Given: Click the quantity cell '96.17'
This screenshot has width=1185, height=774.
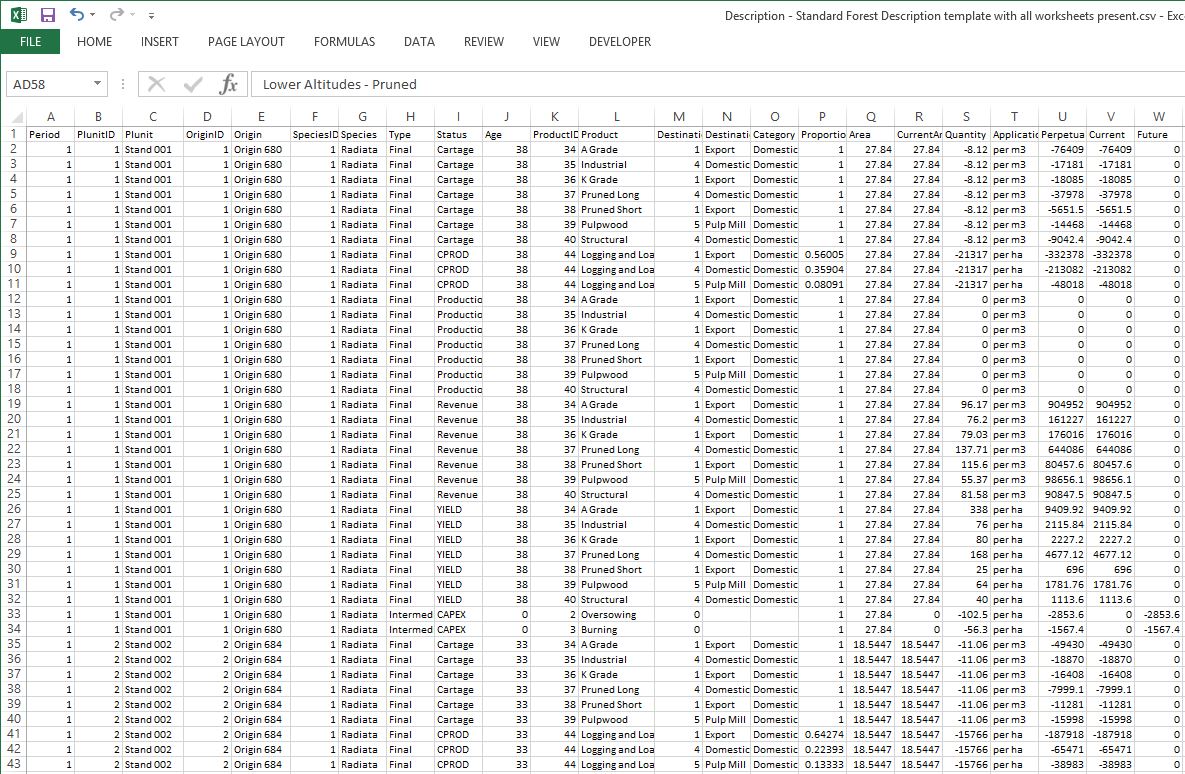Looking at the screenshot, I should (966, 404).
